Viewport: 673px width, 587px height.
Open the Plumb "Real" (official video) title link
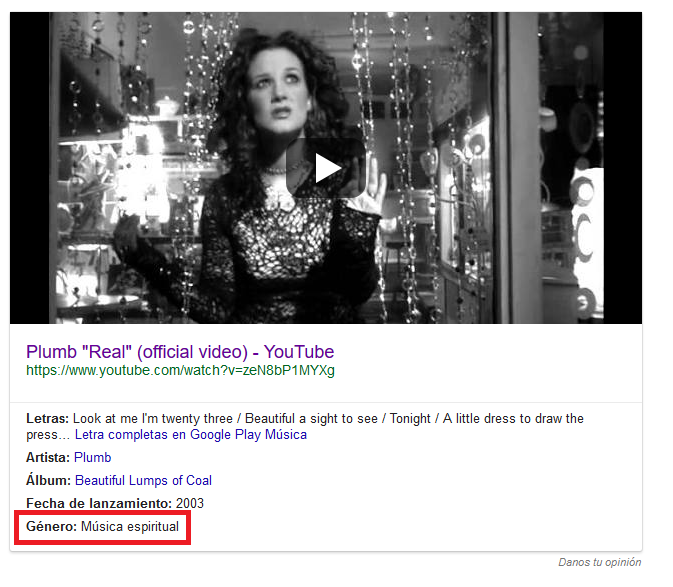pyautogui.click(x=180, y=352)
